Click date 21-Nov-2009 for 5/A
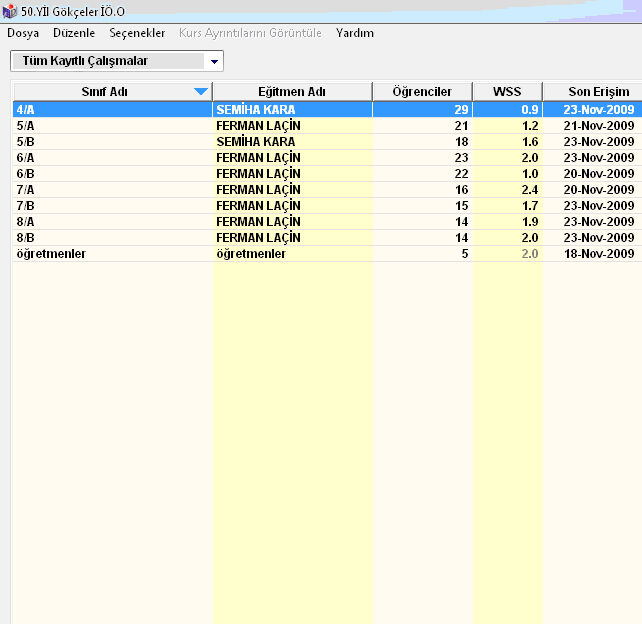This screenshot has width=642, height=624. tap(599, 126)
